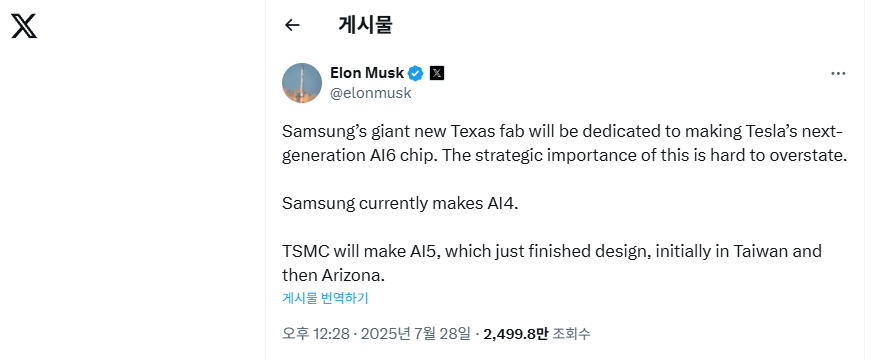Click the 2,499.8만 view count
Image resolution: width=871 pixels, height=360 pixels.
pos(515,334)
